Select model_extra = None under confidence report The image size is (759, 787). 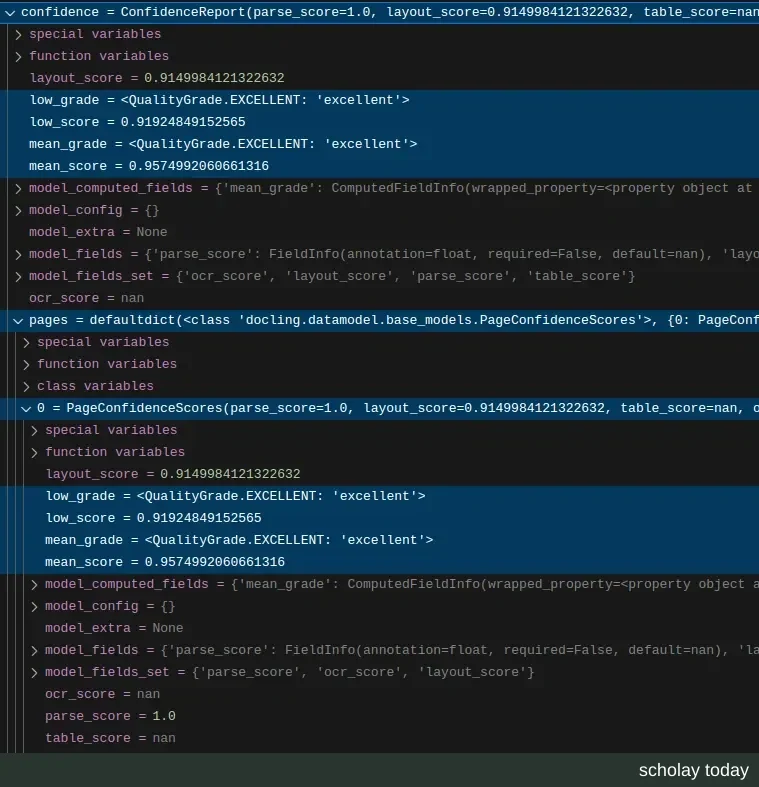coord(380,232)
